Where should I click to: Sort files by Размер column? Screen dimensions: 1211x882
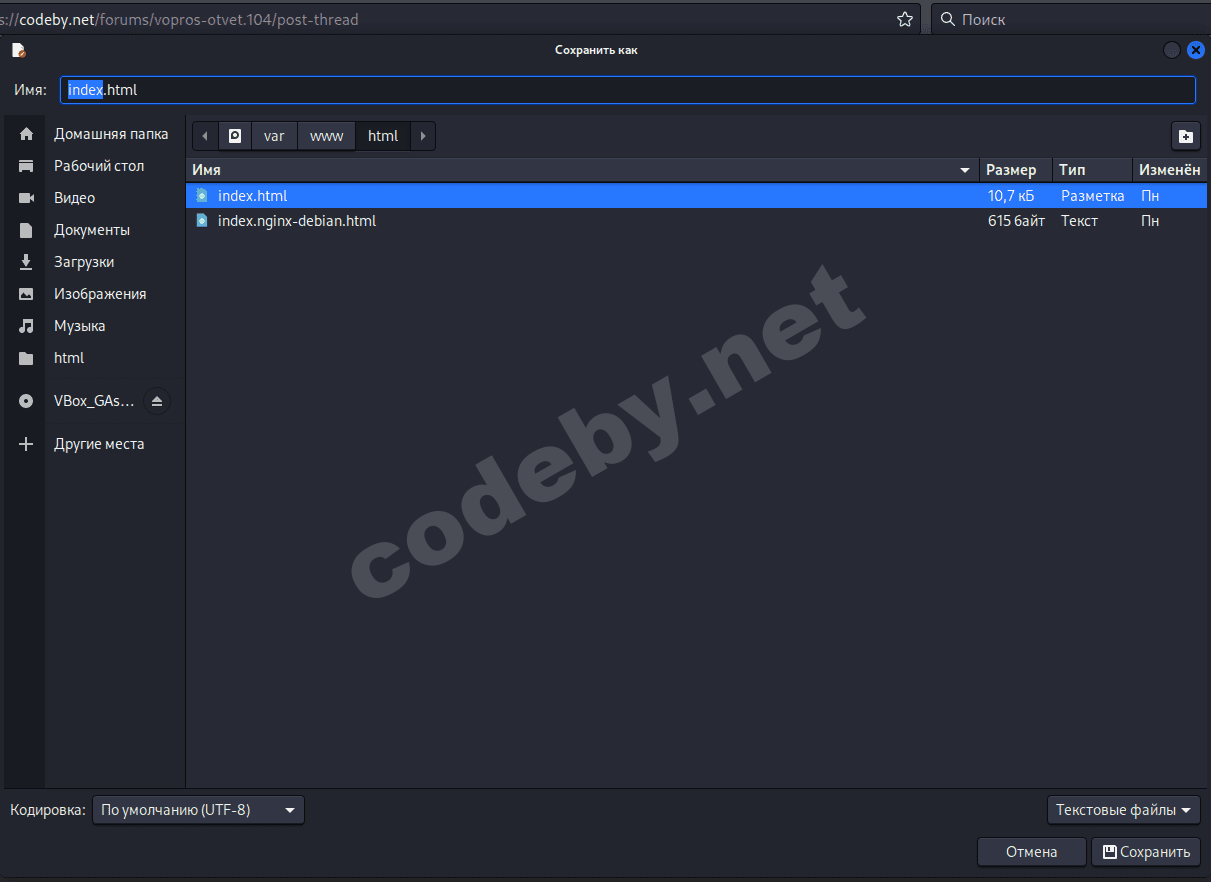point(1016,170)
